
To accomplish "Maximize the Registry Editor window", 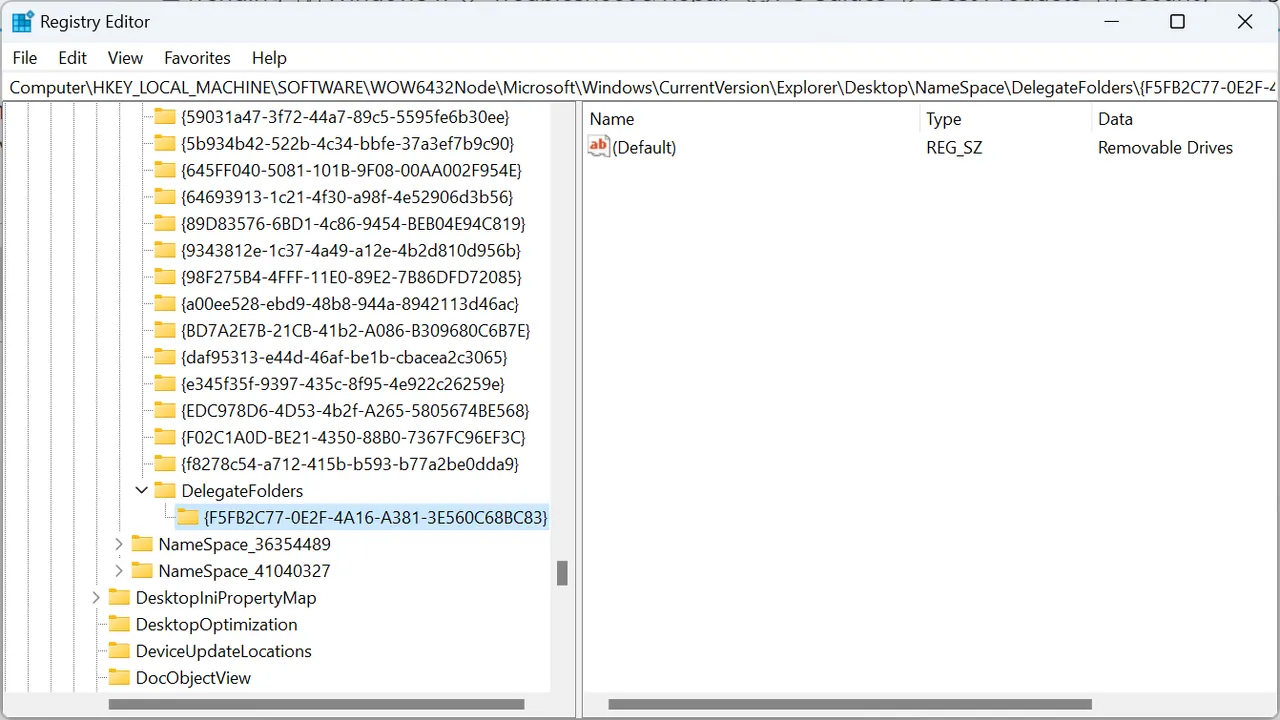I will click(1177, 22).
